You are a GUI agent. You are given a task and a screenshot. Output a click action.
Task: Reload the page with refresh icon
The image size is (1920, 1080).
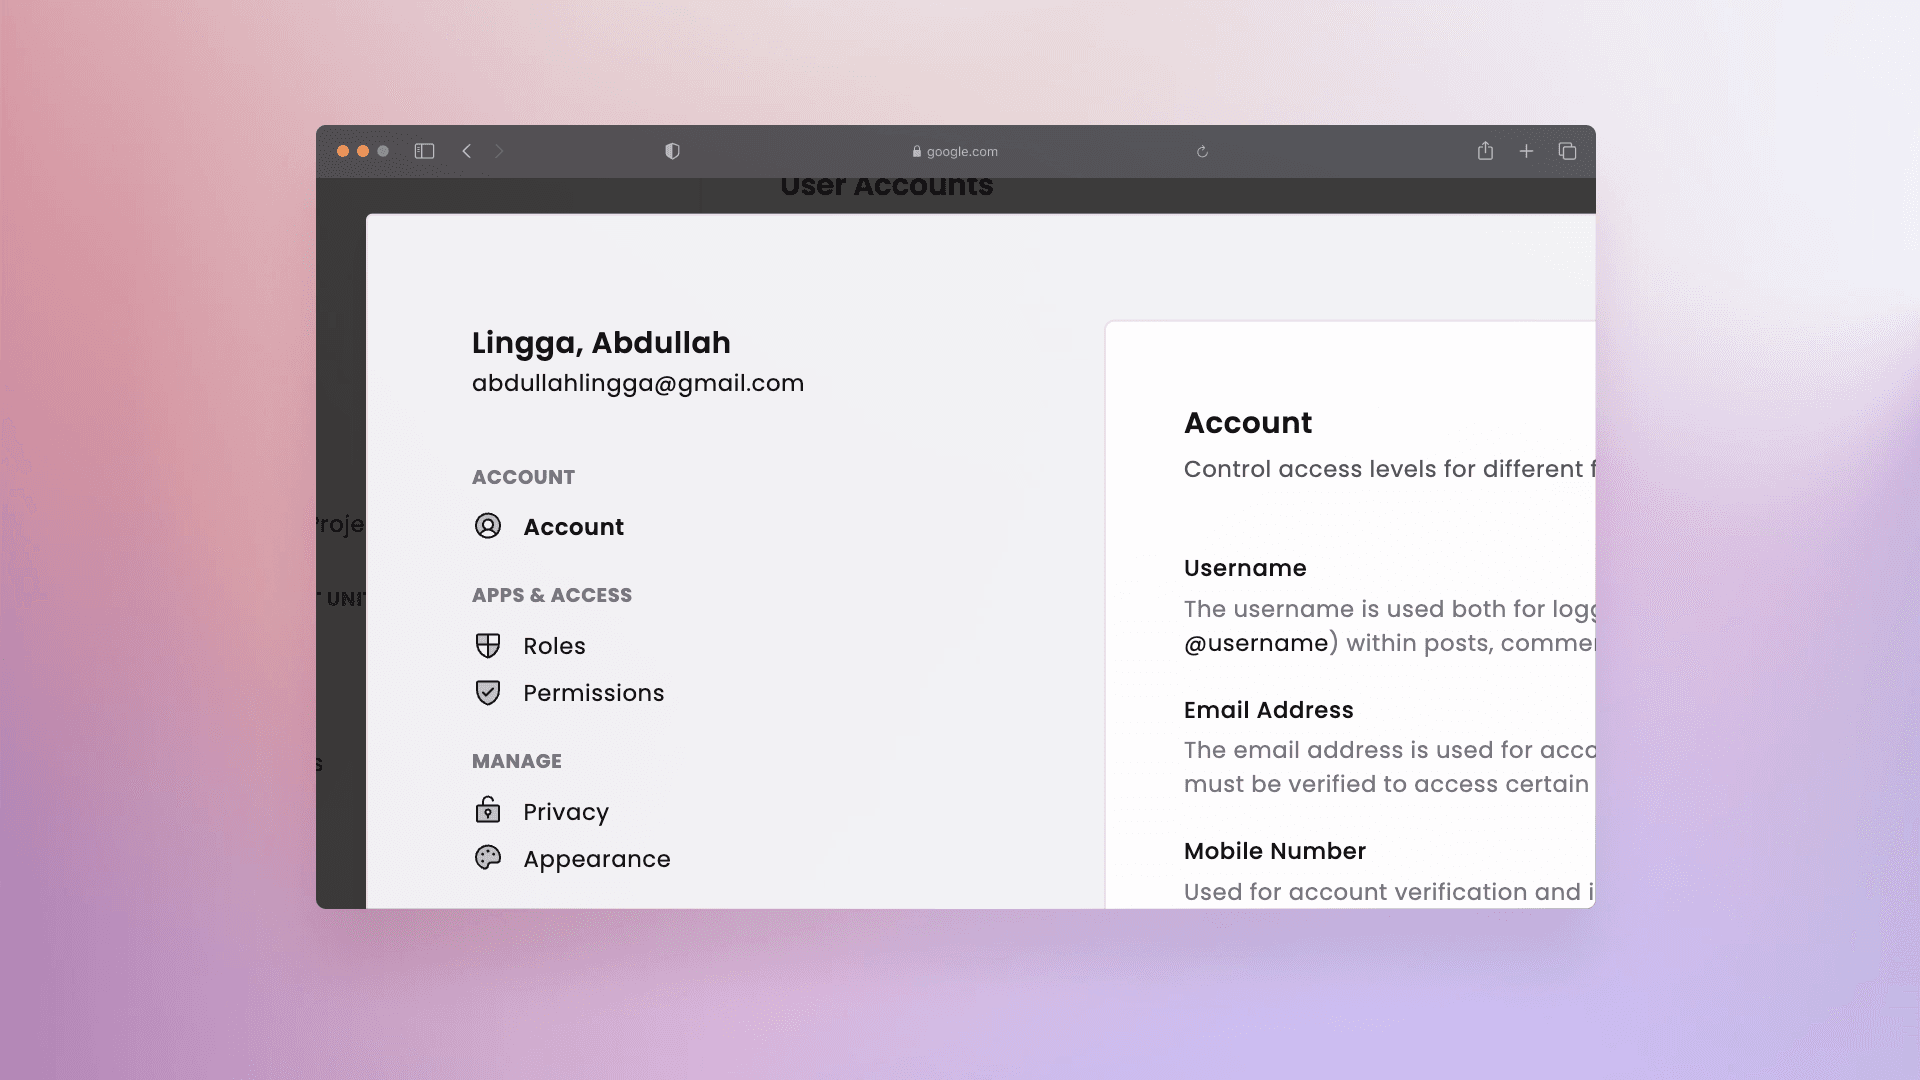[x=1202, y=152]
